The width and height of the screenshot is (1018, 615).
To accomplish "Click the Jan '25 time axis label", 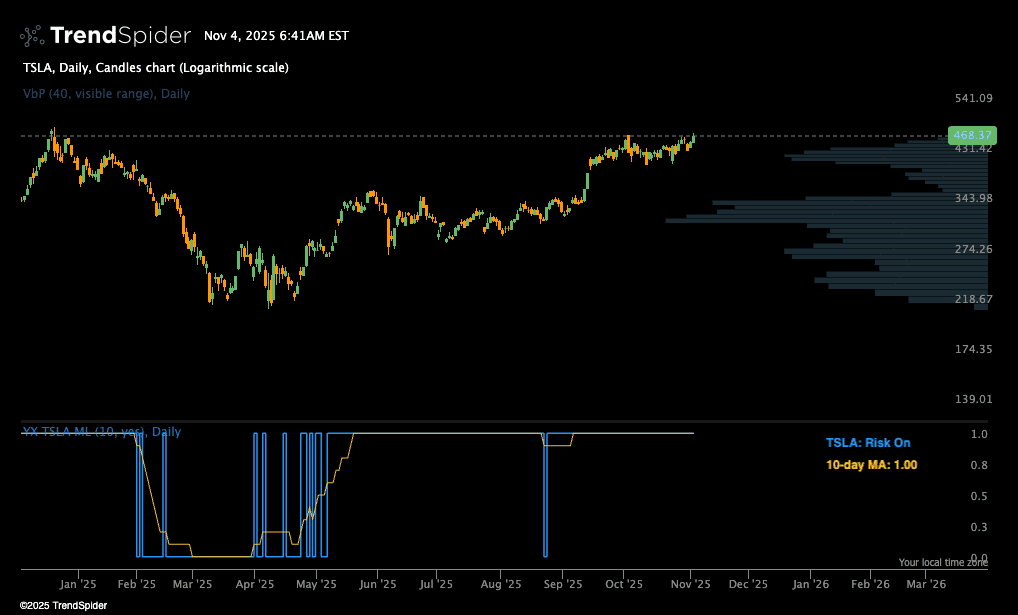I will 77,584.
